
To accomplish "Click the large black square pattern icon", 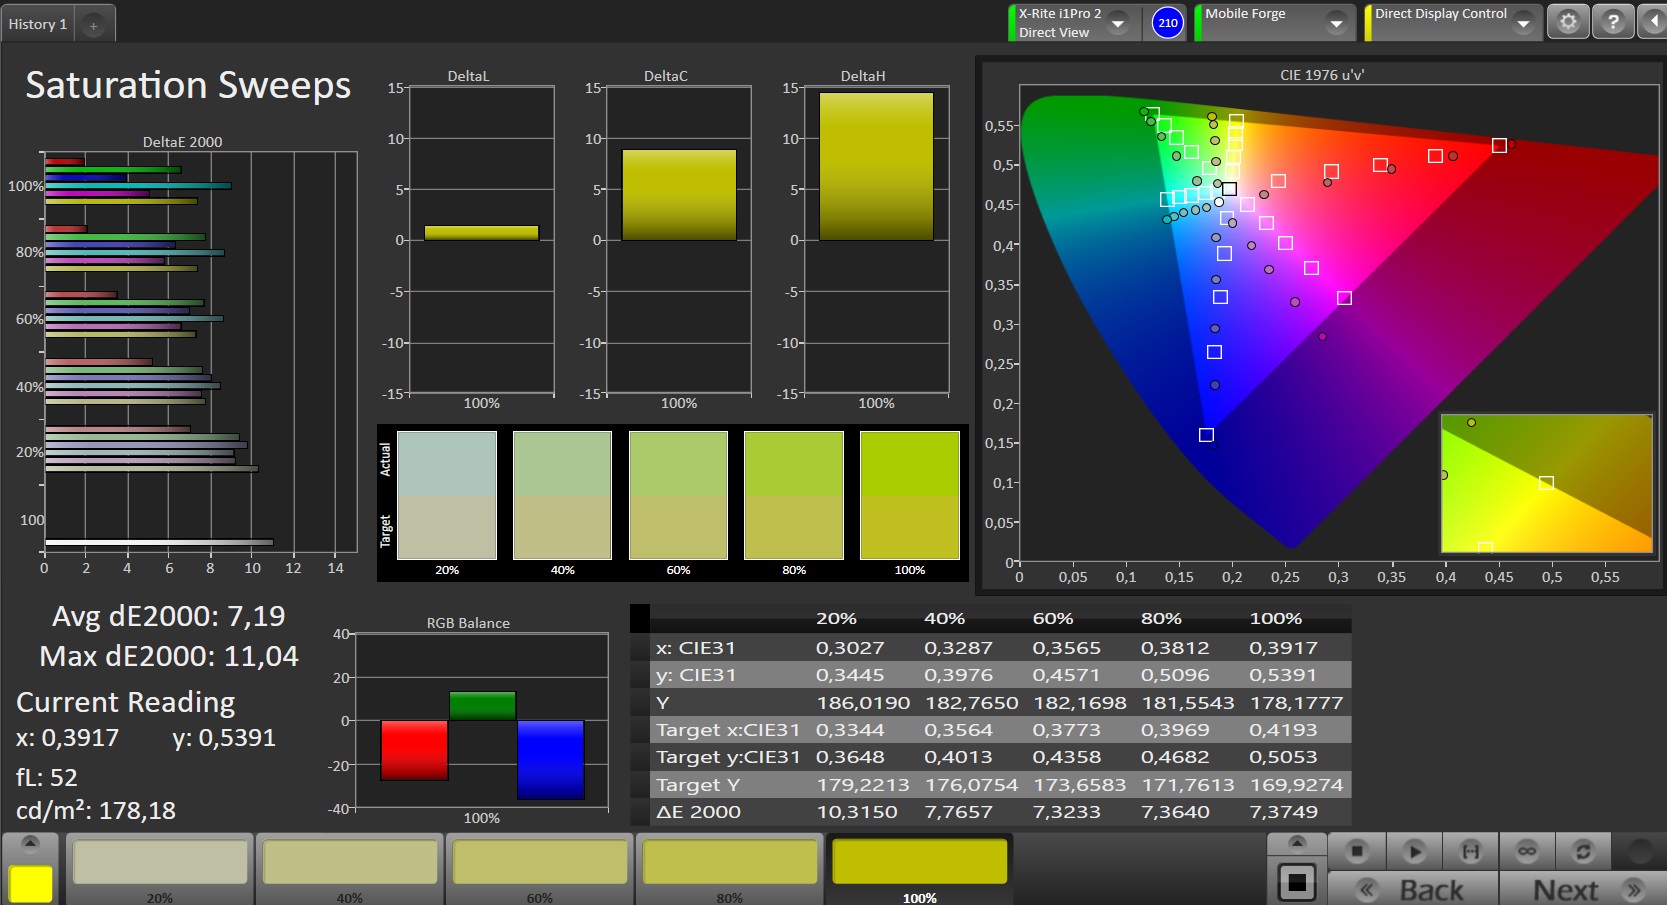I will 1297,882.
